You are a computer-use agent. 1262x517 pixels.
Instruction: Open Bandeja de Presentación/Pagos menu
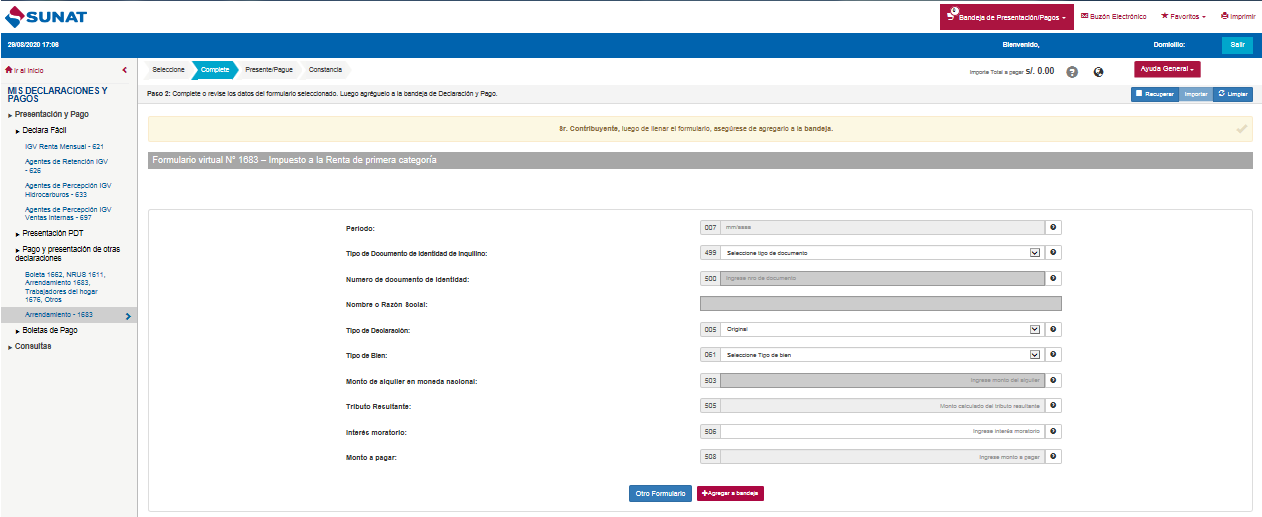click(1006, 17)
